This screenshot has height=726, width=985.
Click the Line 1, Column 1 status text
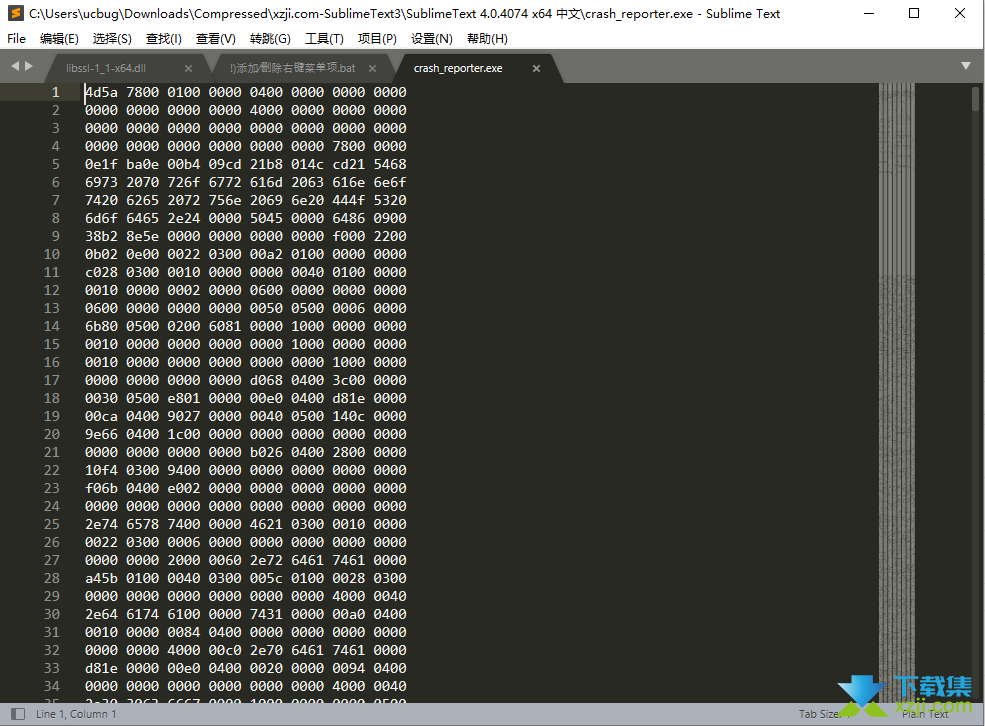click(x=76, y=714)
